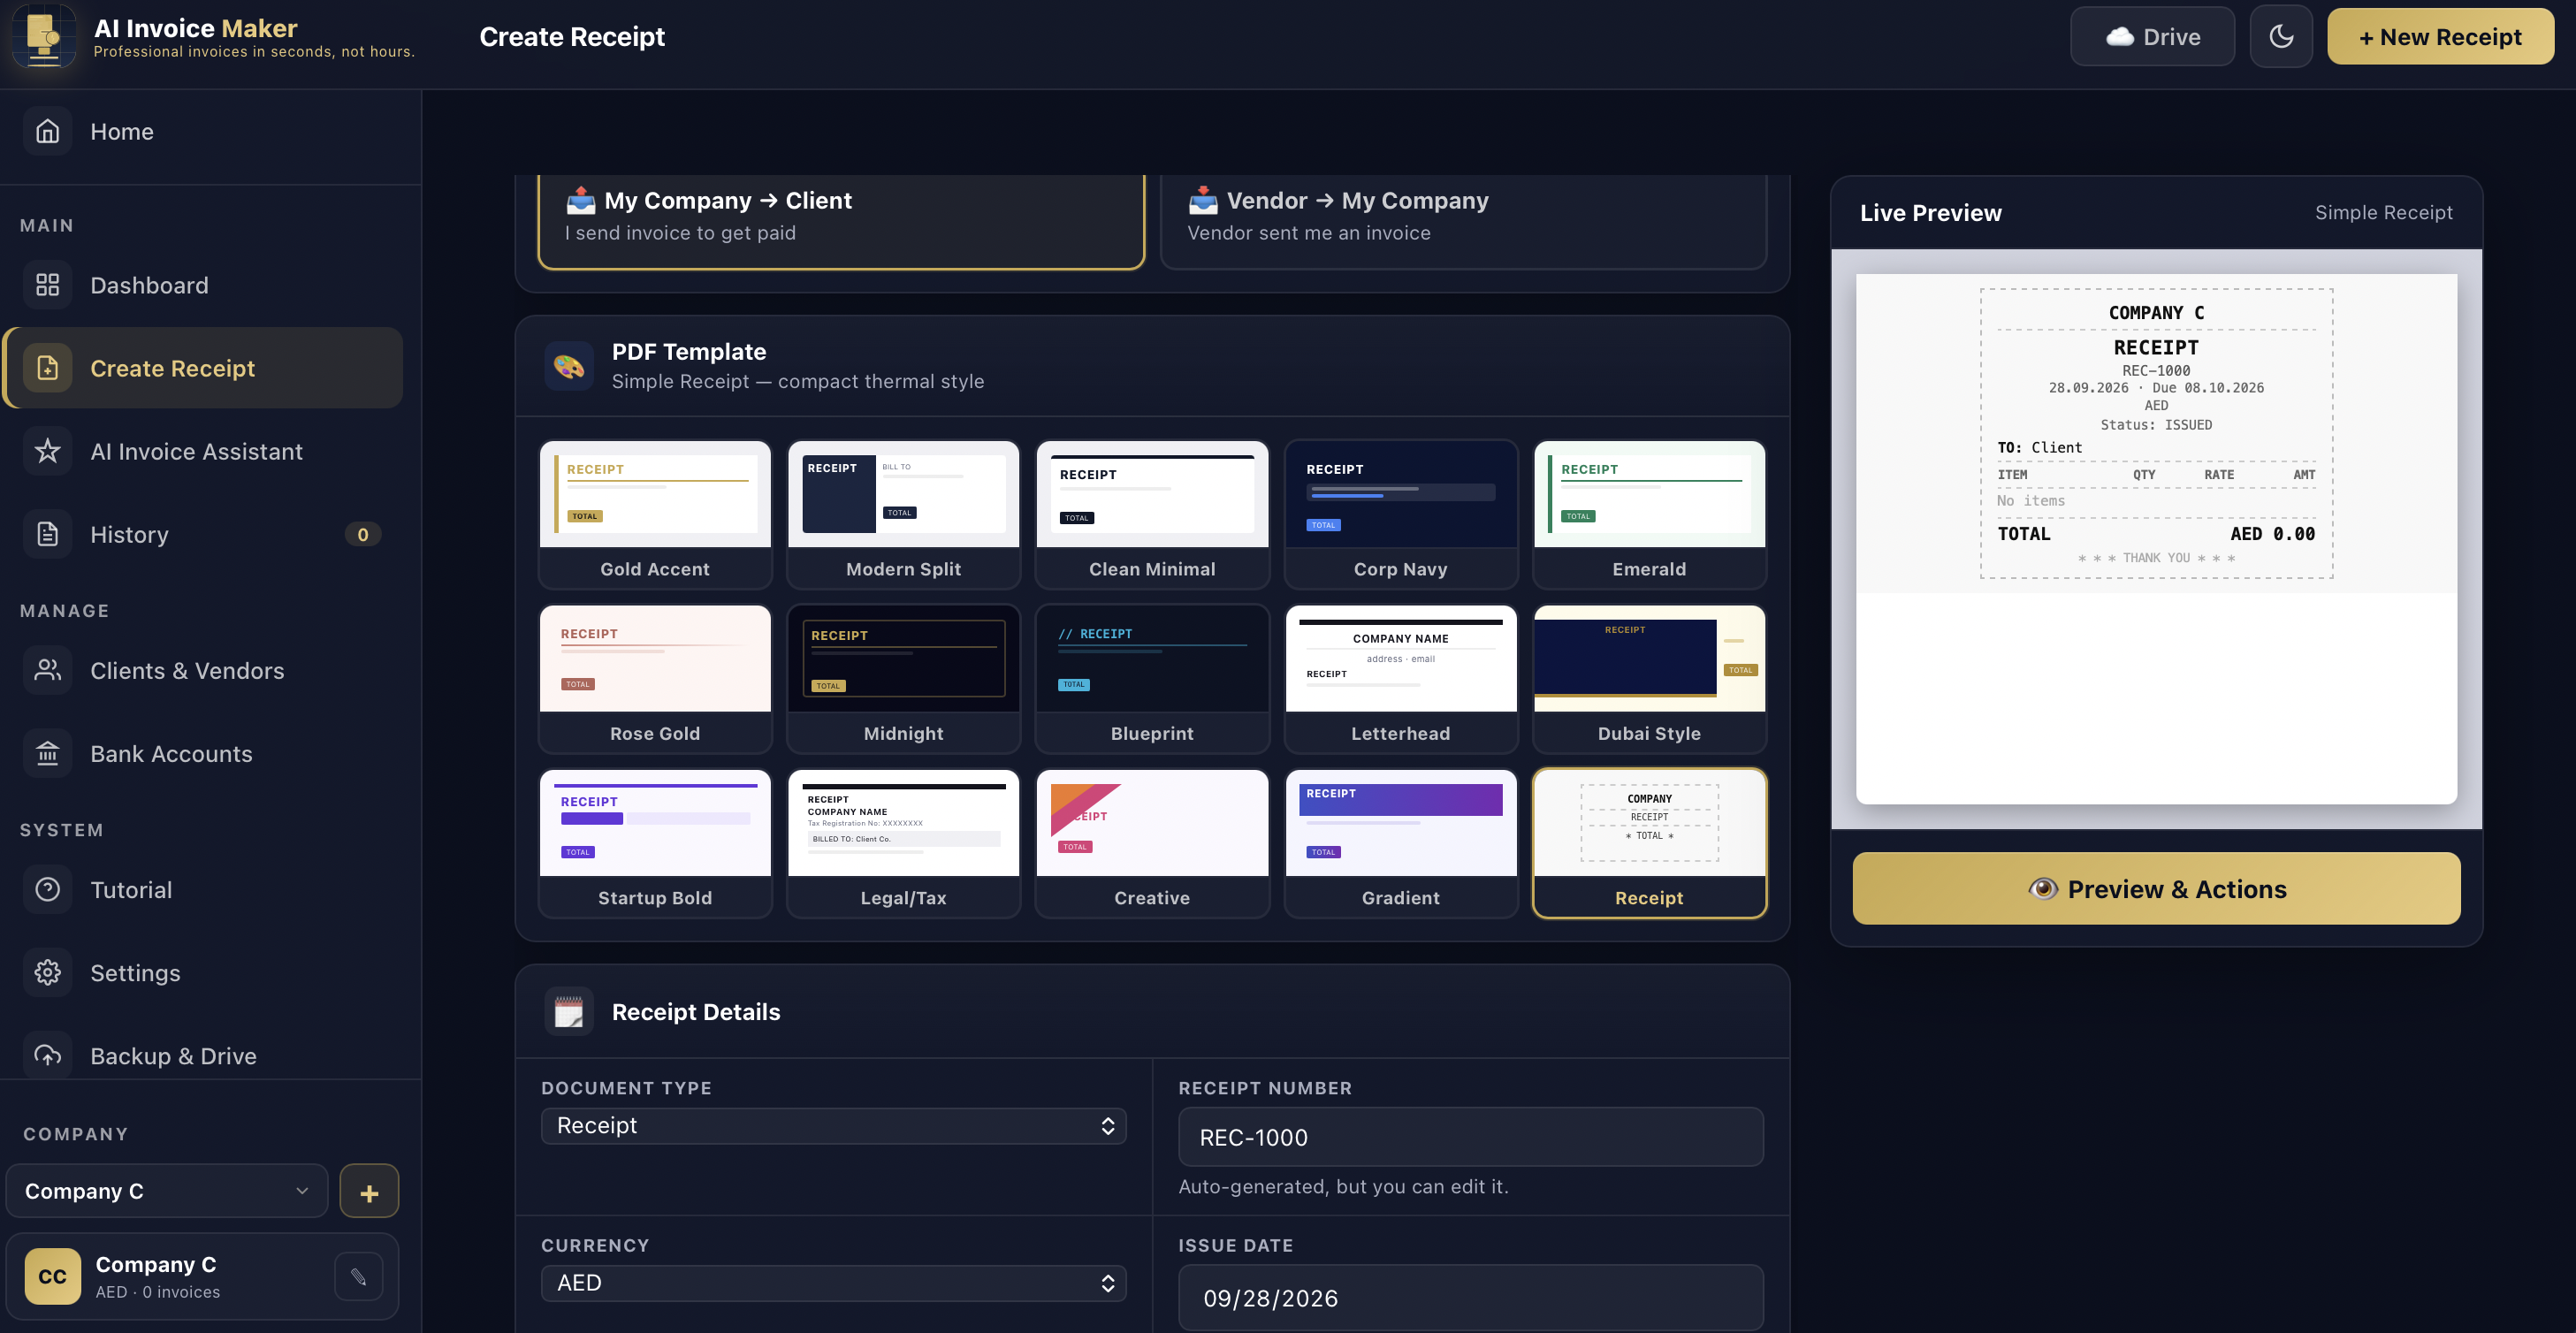Click the AI Invoice Maker logo icon
The height and width of the screenshot is (1333, 2576).
44,37
